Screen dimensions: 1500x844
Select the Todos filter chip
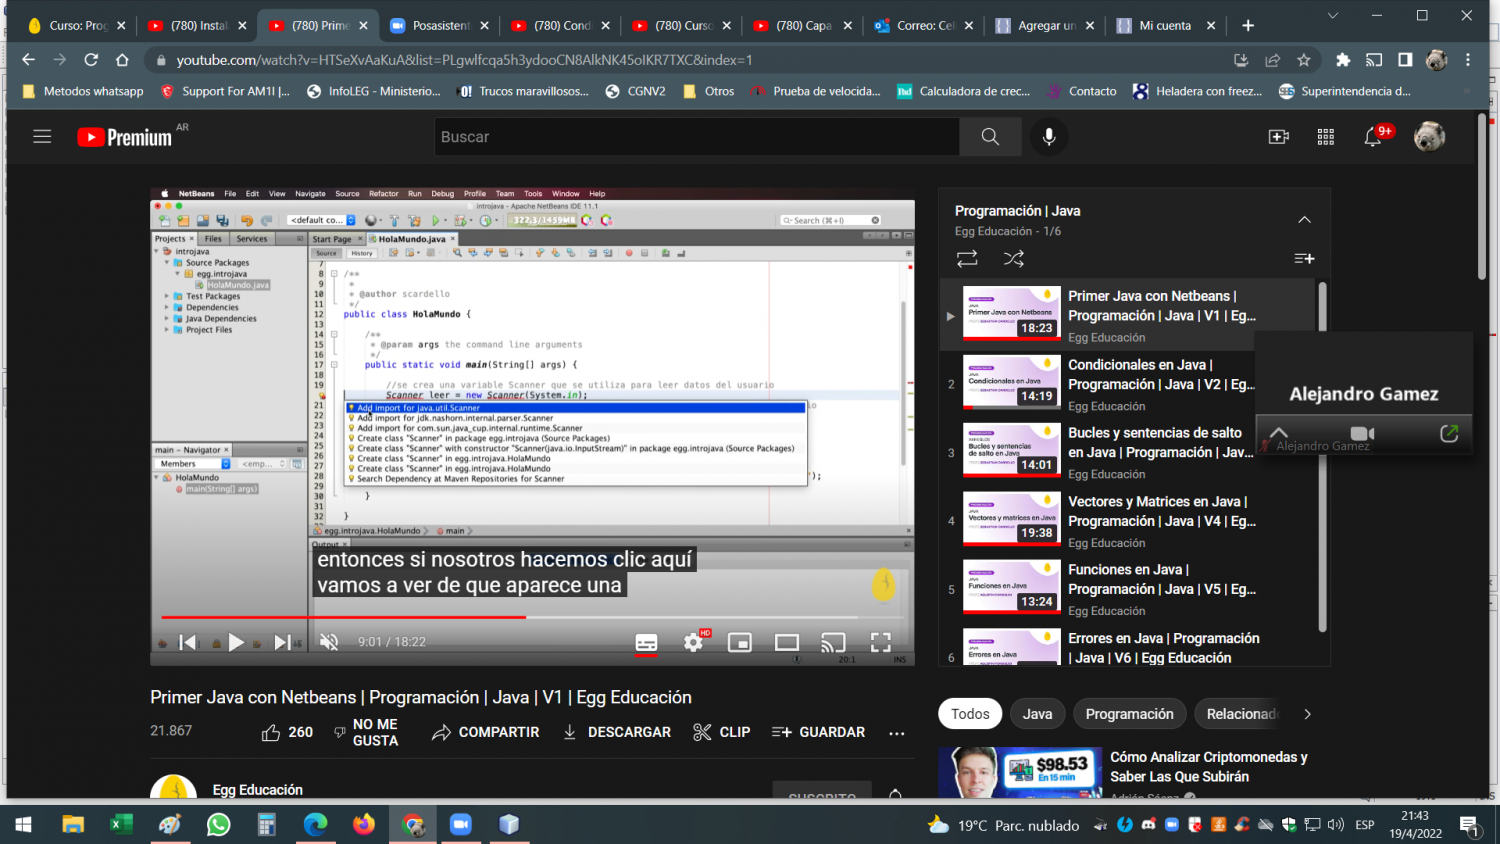[x=970, y=714]
